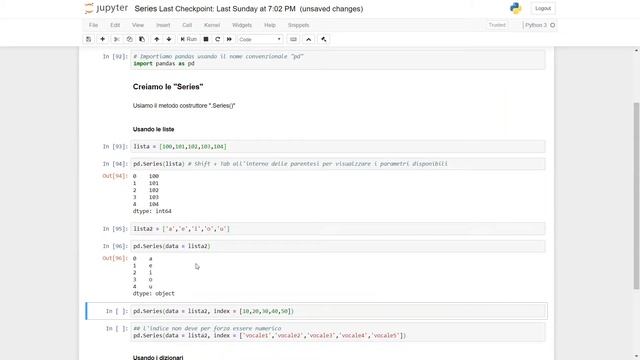Open the Snippets menu
The width and height of the screenshot is (640, 360).
[x=298, y=25]
